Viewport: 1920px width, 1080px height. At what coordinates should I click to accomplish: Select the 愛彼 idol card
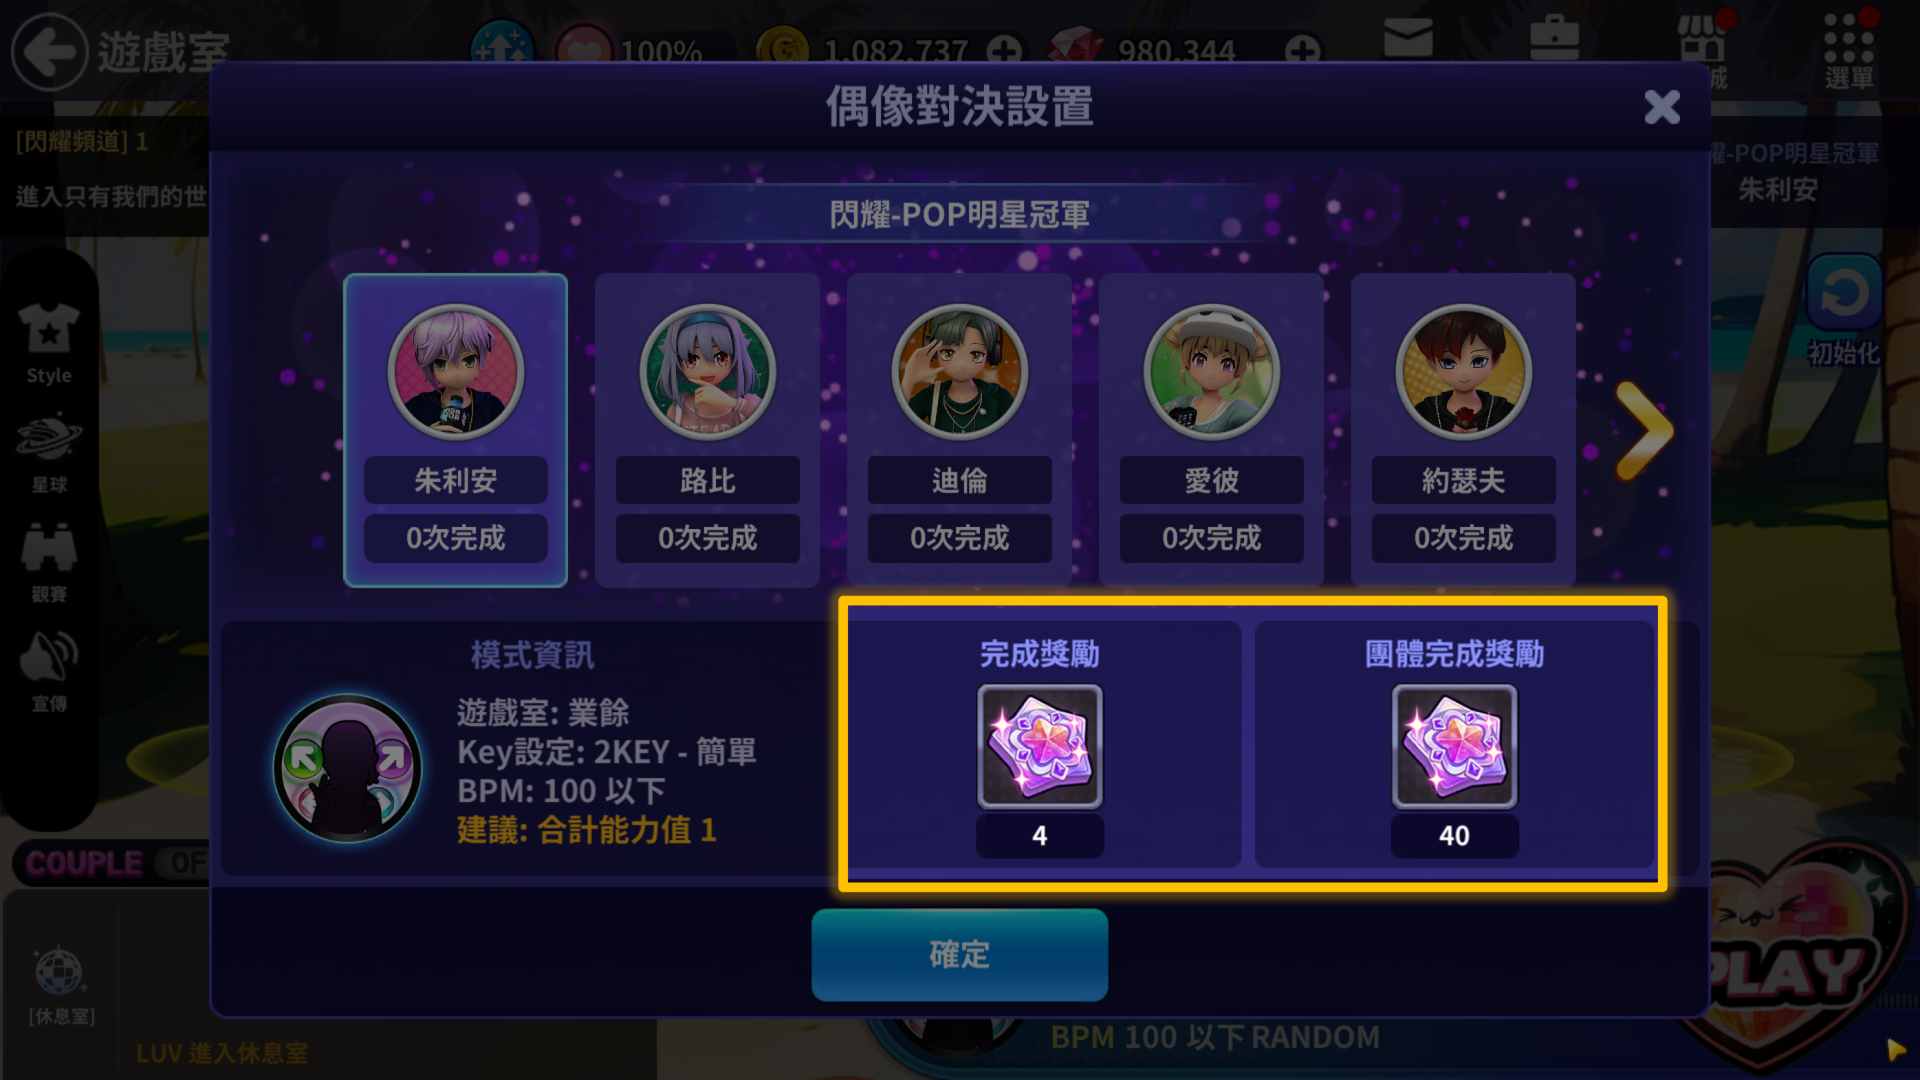coord(1211,430)
